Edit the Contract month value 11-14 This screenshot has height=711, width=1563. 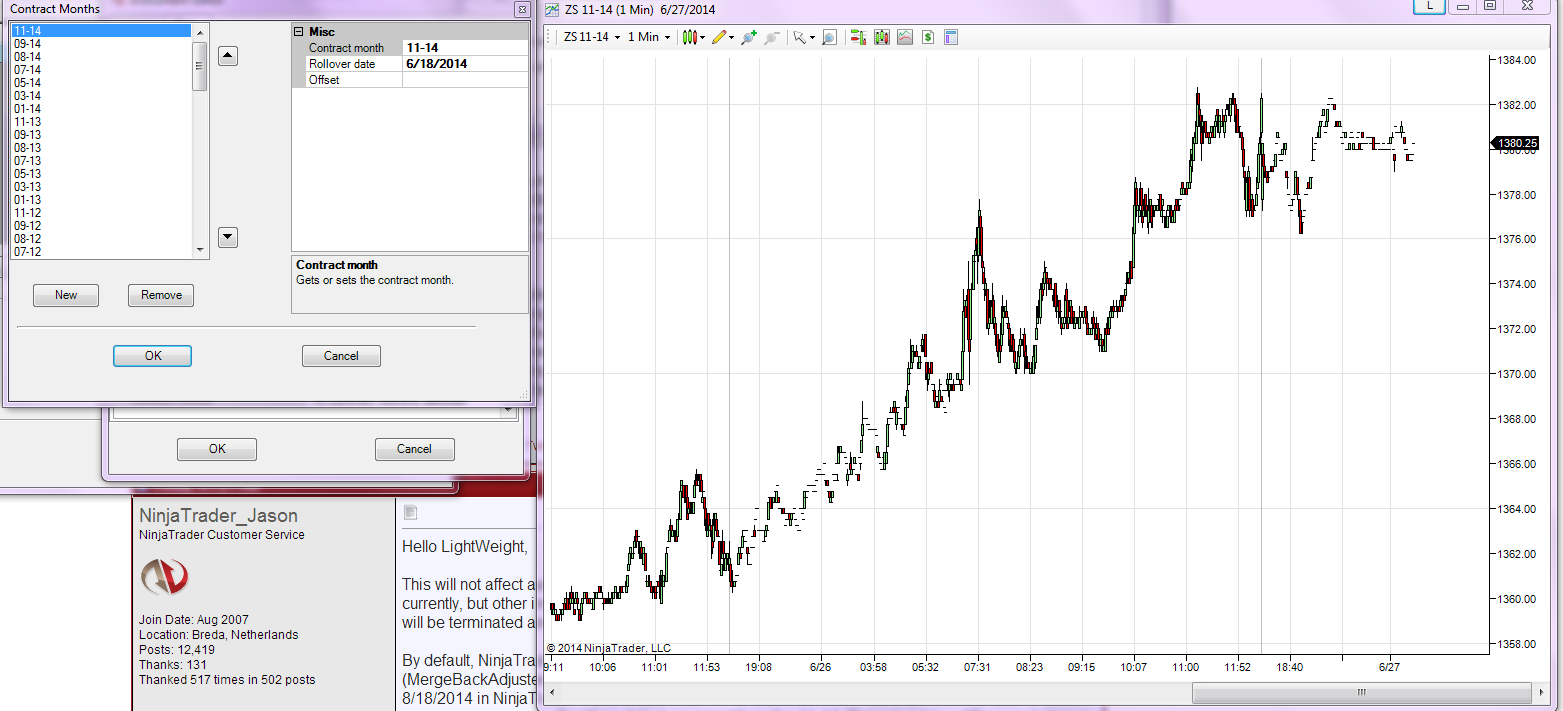pos(465,48)
